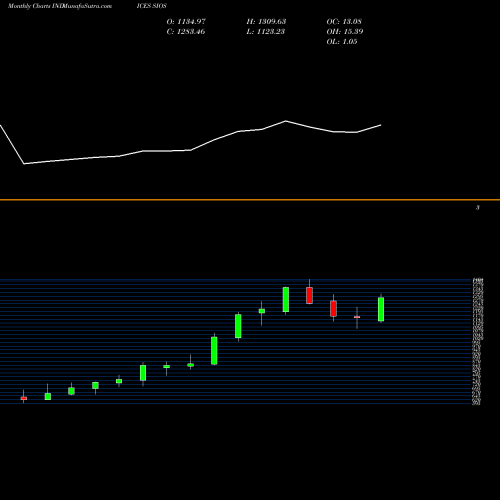Click the number 3 label below the orange line
Image resolution: width=500 pixels, height=500 pixels.
coord(478,208)
